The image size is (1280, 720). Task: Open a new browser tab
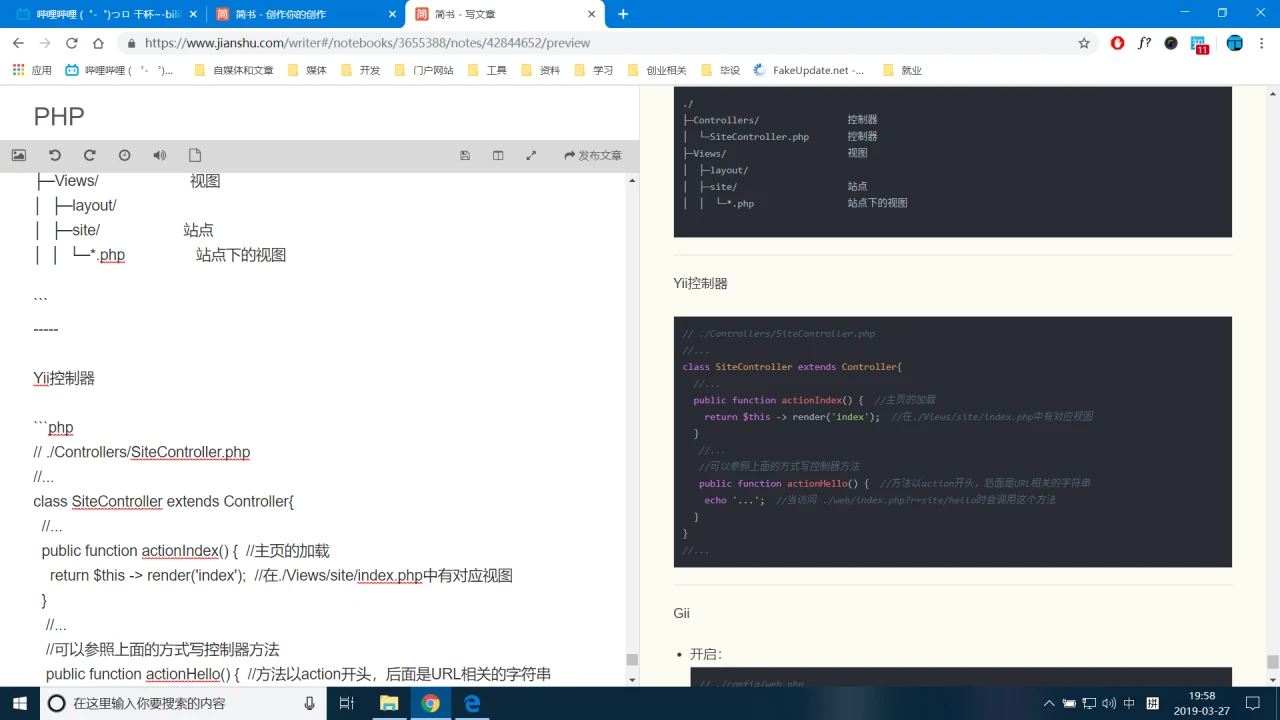pos(623,14)
